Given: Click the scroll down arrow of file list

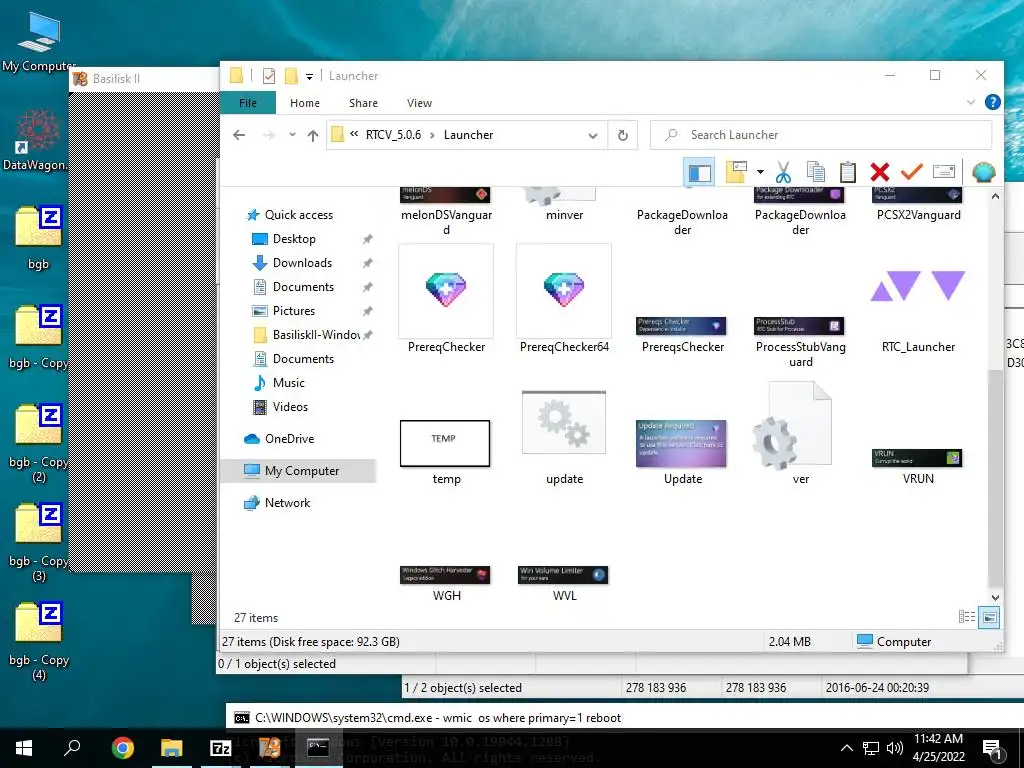Looking at the screenshot, I should pyautogui.click(x=995, y=597).
